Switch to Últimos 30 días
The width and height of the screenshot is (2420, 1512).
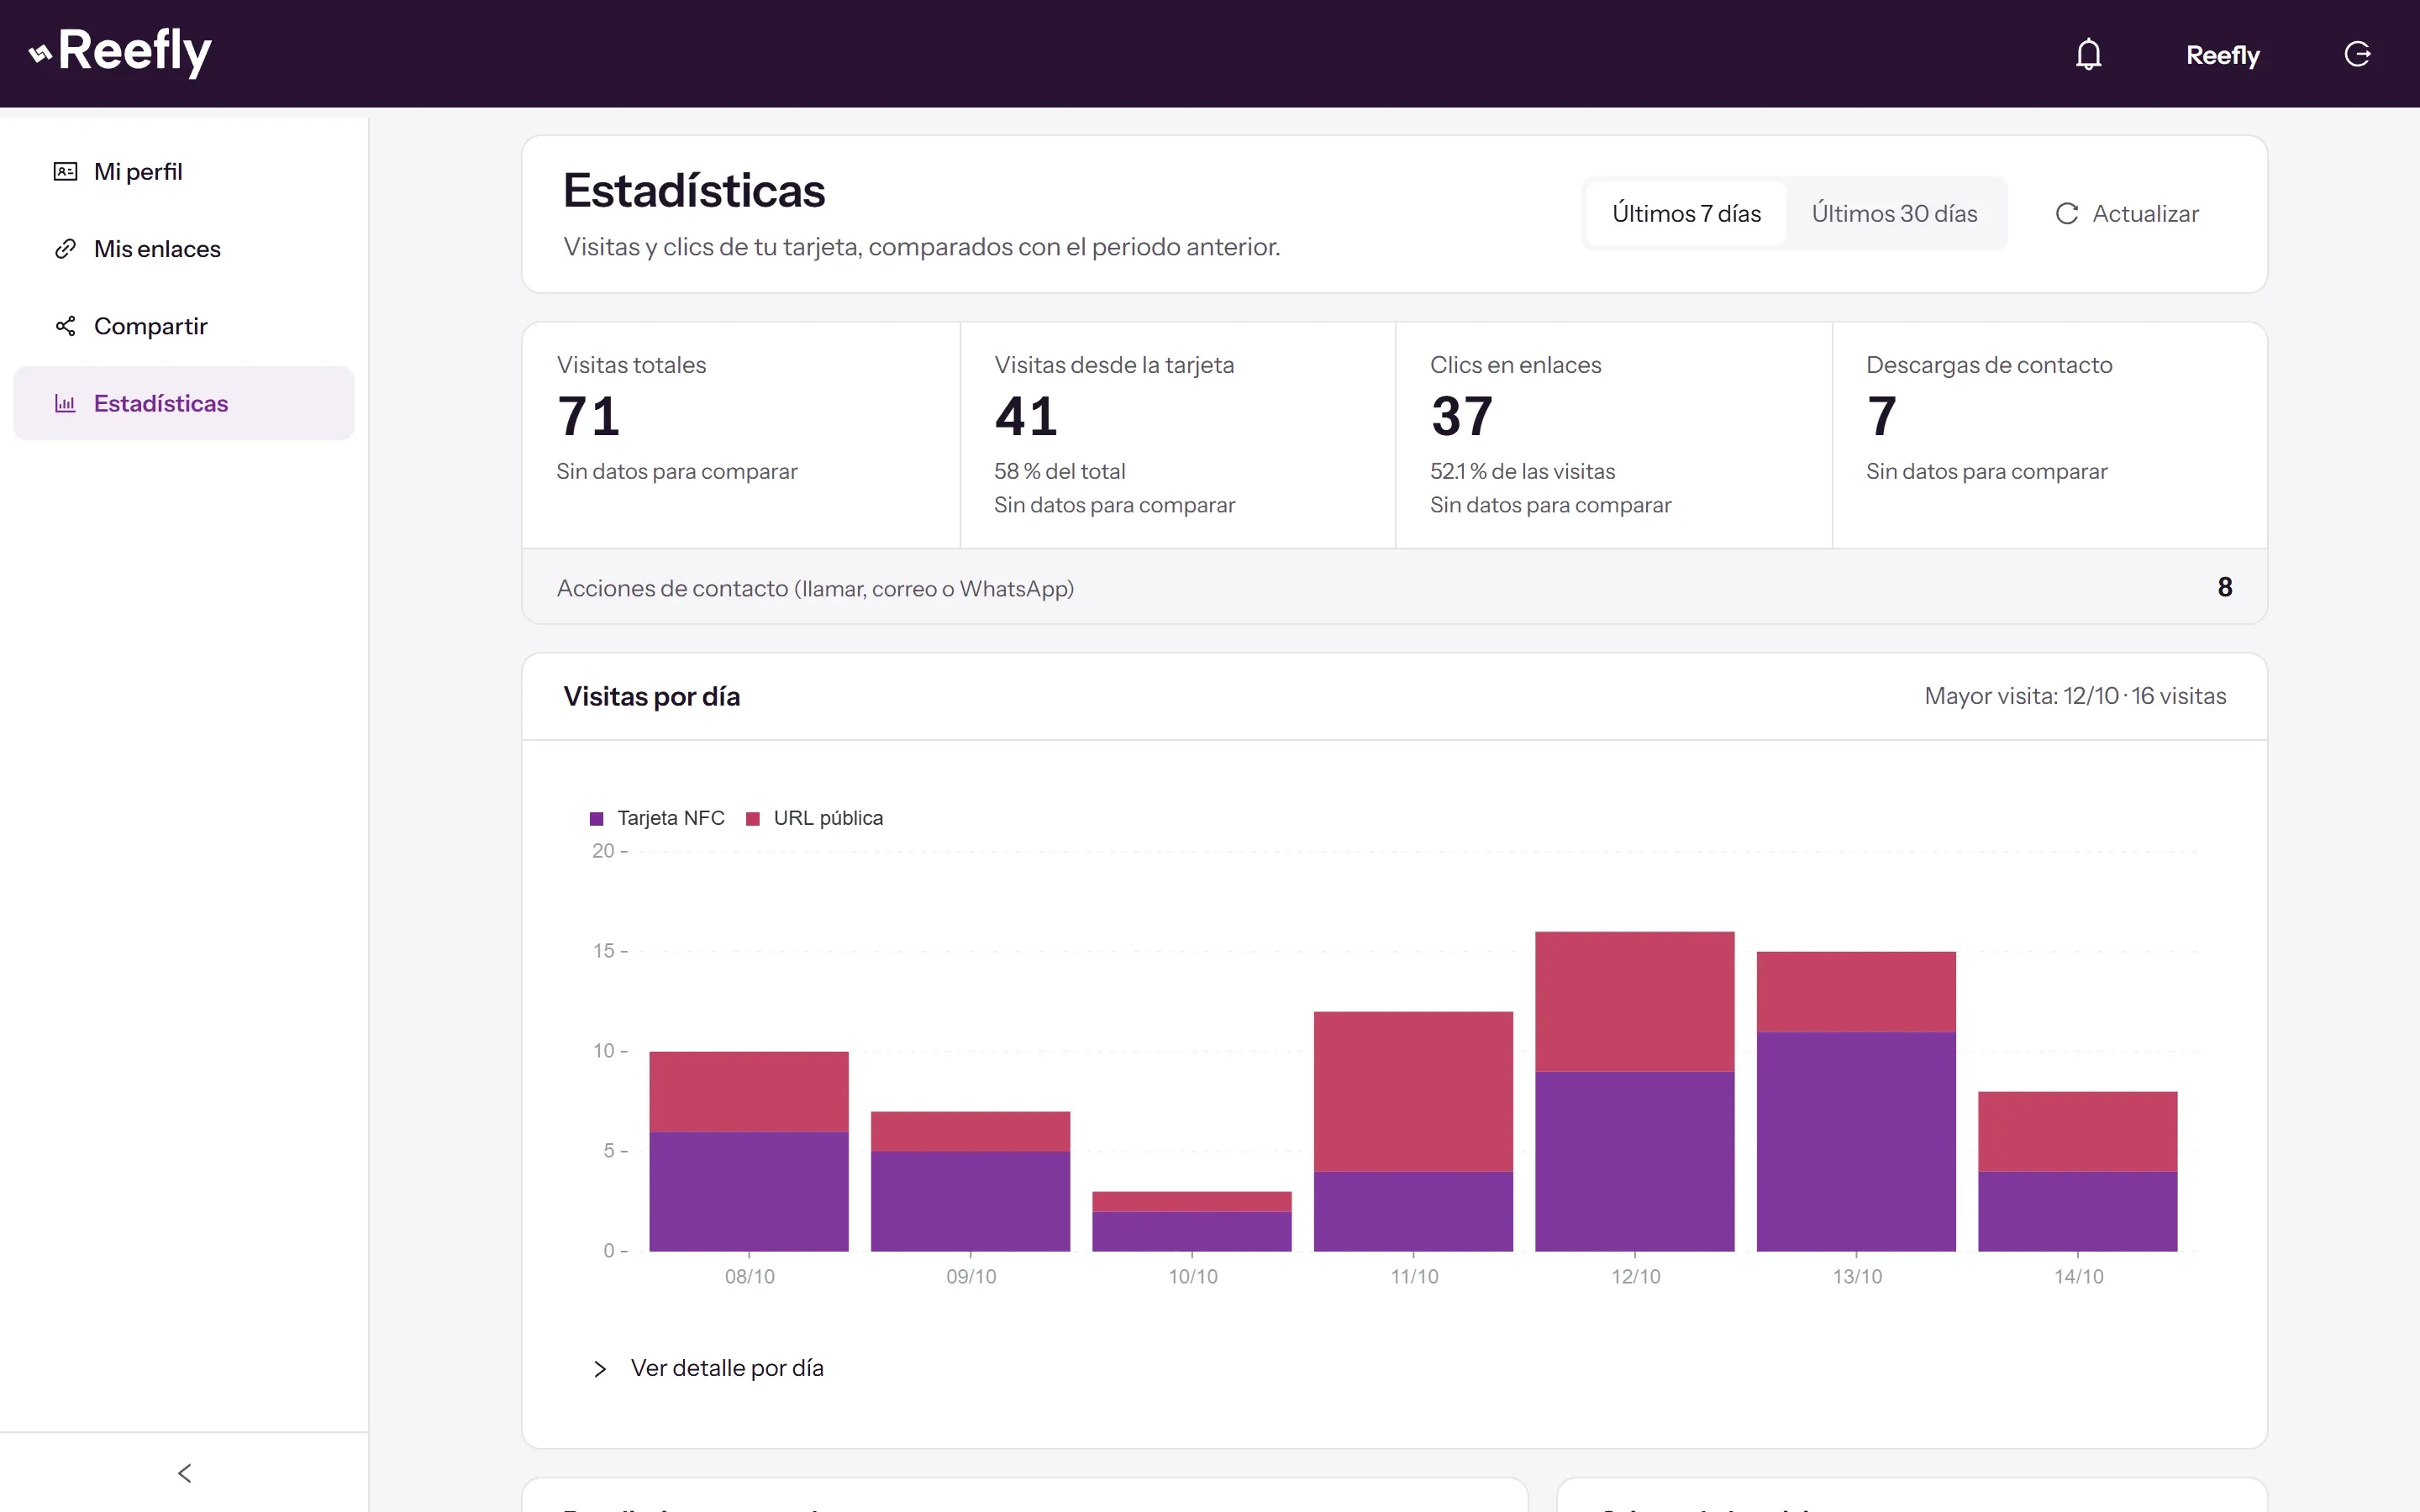tap(1894, 214)
